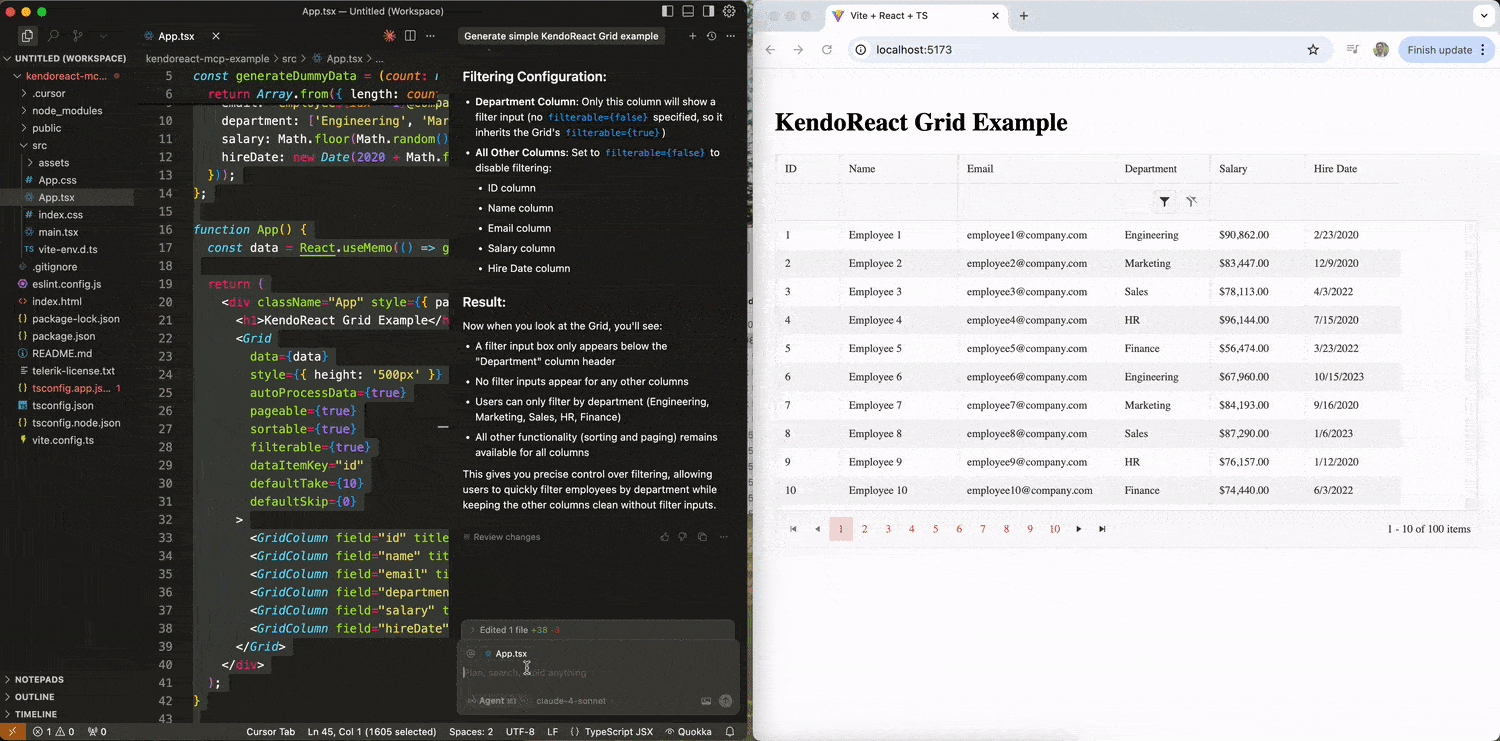Image resolution: width=1500 pixels, height=741 pixels.
Task: Open the split editor layout icon
Action: point(410,35)
